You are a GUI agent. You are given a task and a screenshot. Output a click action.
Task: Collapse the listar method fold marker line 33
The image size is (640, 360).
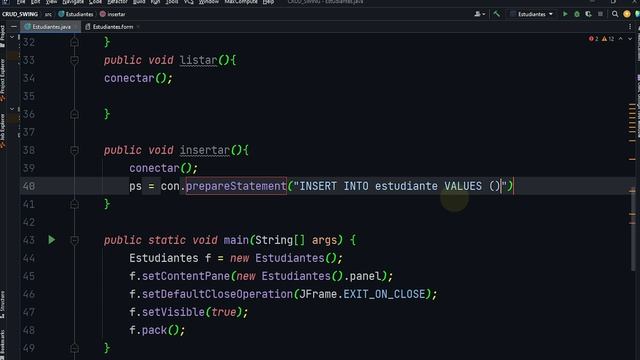click(74, 60)
